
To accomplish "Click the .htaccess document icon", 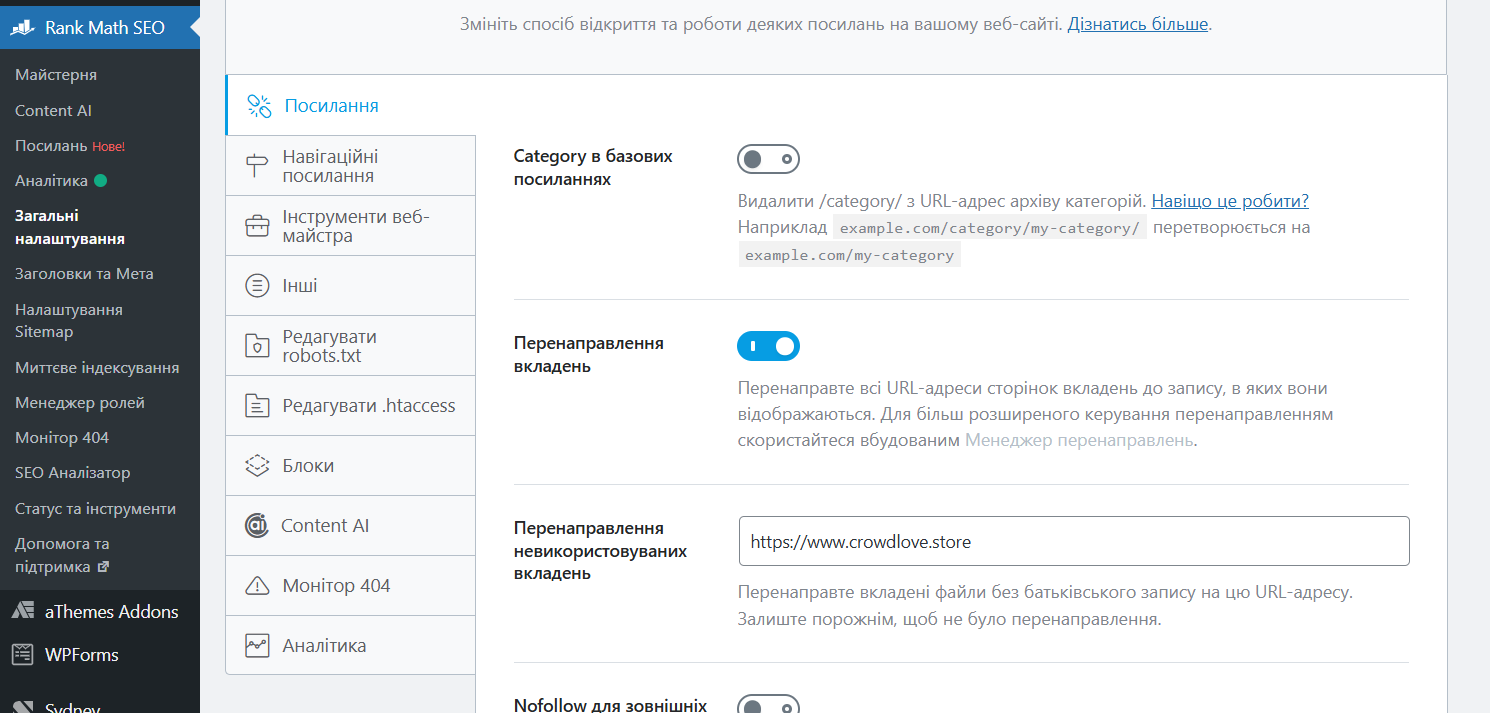I will coord(257,406).
